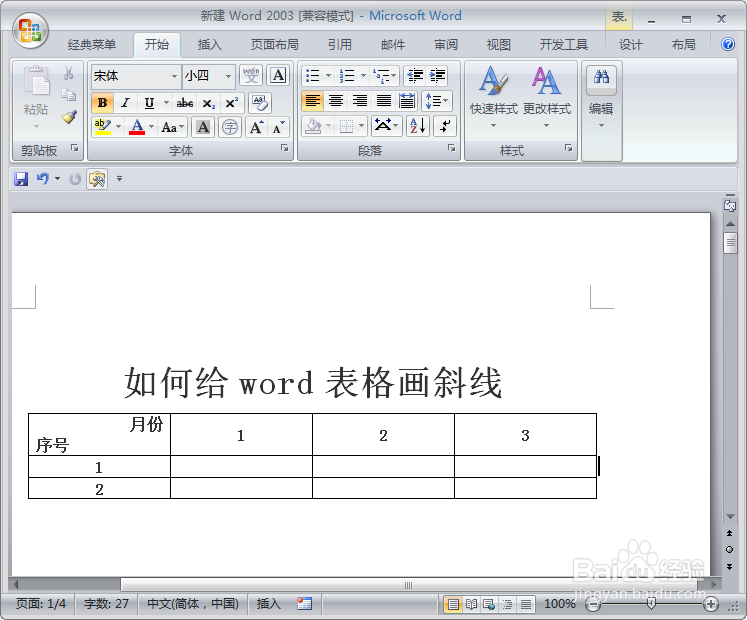This screenshot has width=747, height=620.
Task: Apply Superscript formatting
Action: click(232, 102)
